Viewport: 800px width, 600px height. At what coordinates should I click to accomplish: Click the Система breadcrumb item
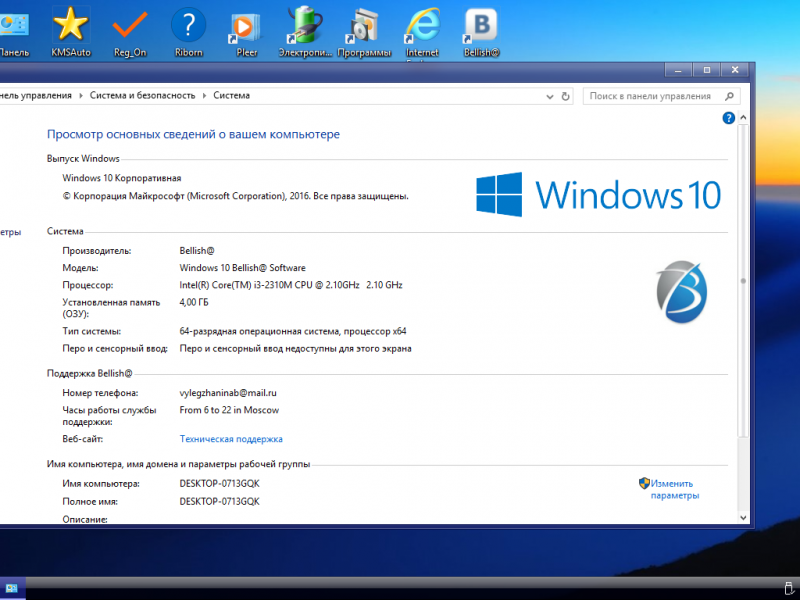click(x=232, y=95)
